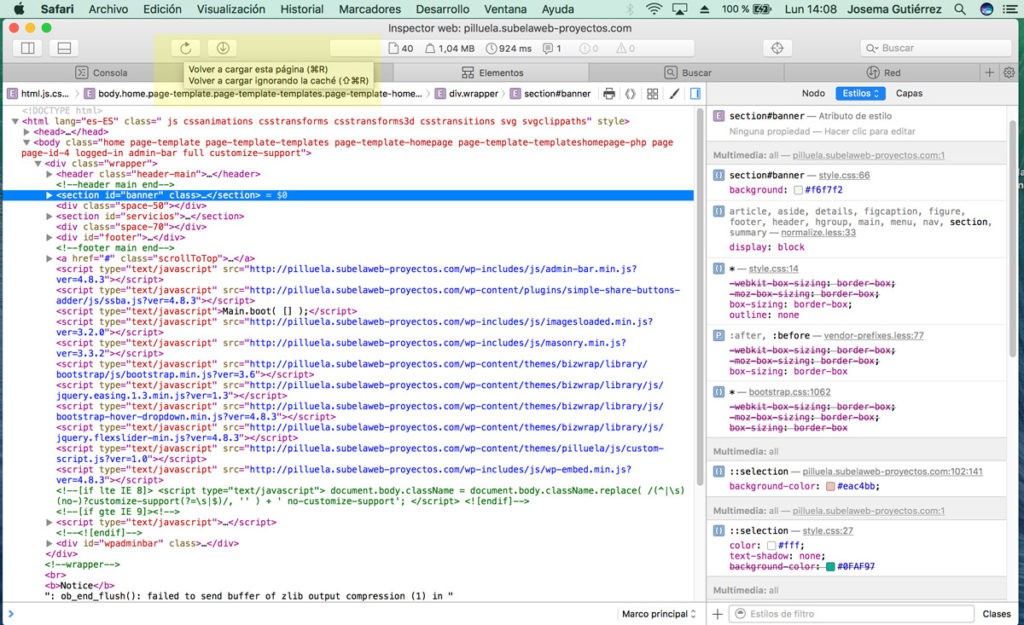Screen dimensions: 1024x625
Task: Dock inspector to side of window
Action: pyautogui.click(x=27, y=48)
